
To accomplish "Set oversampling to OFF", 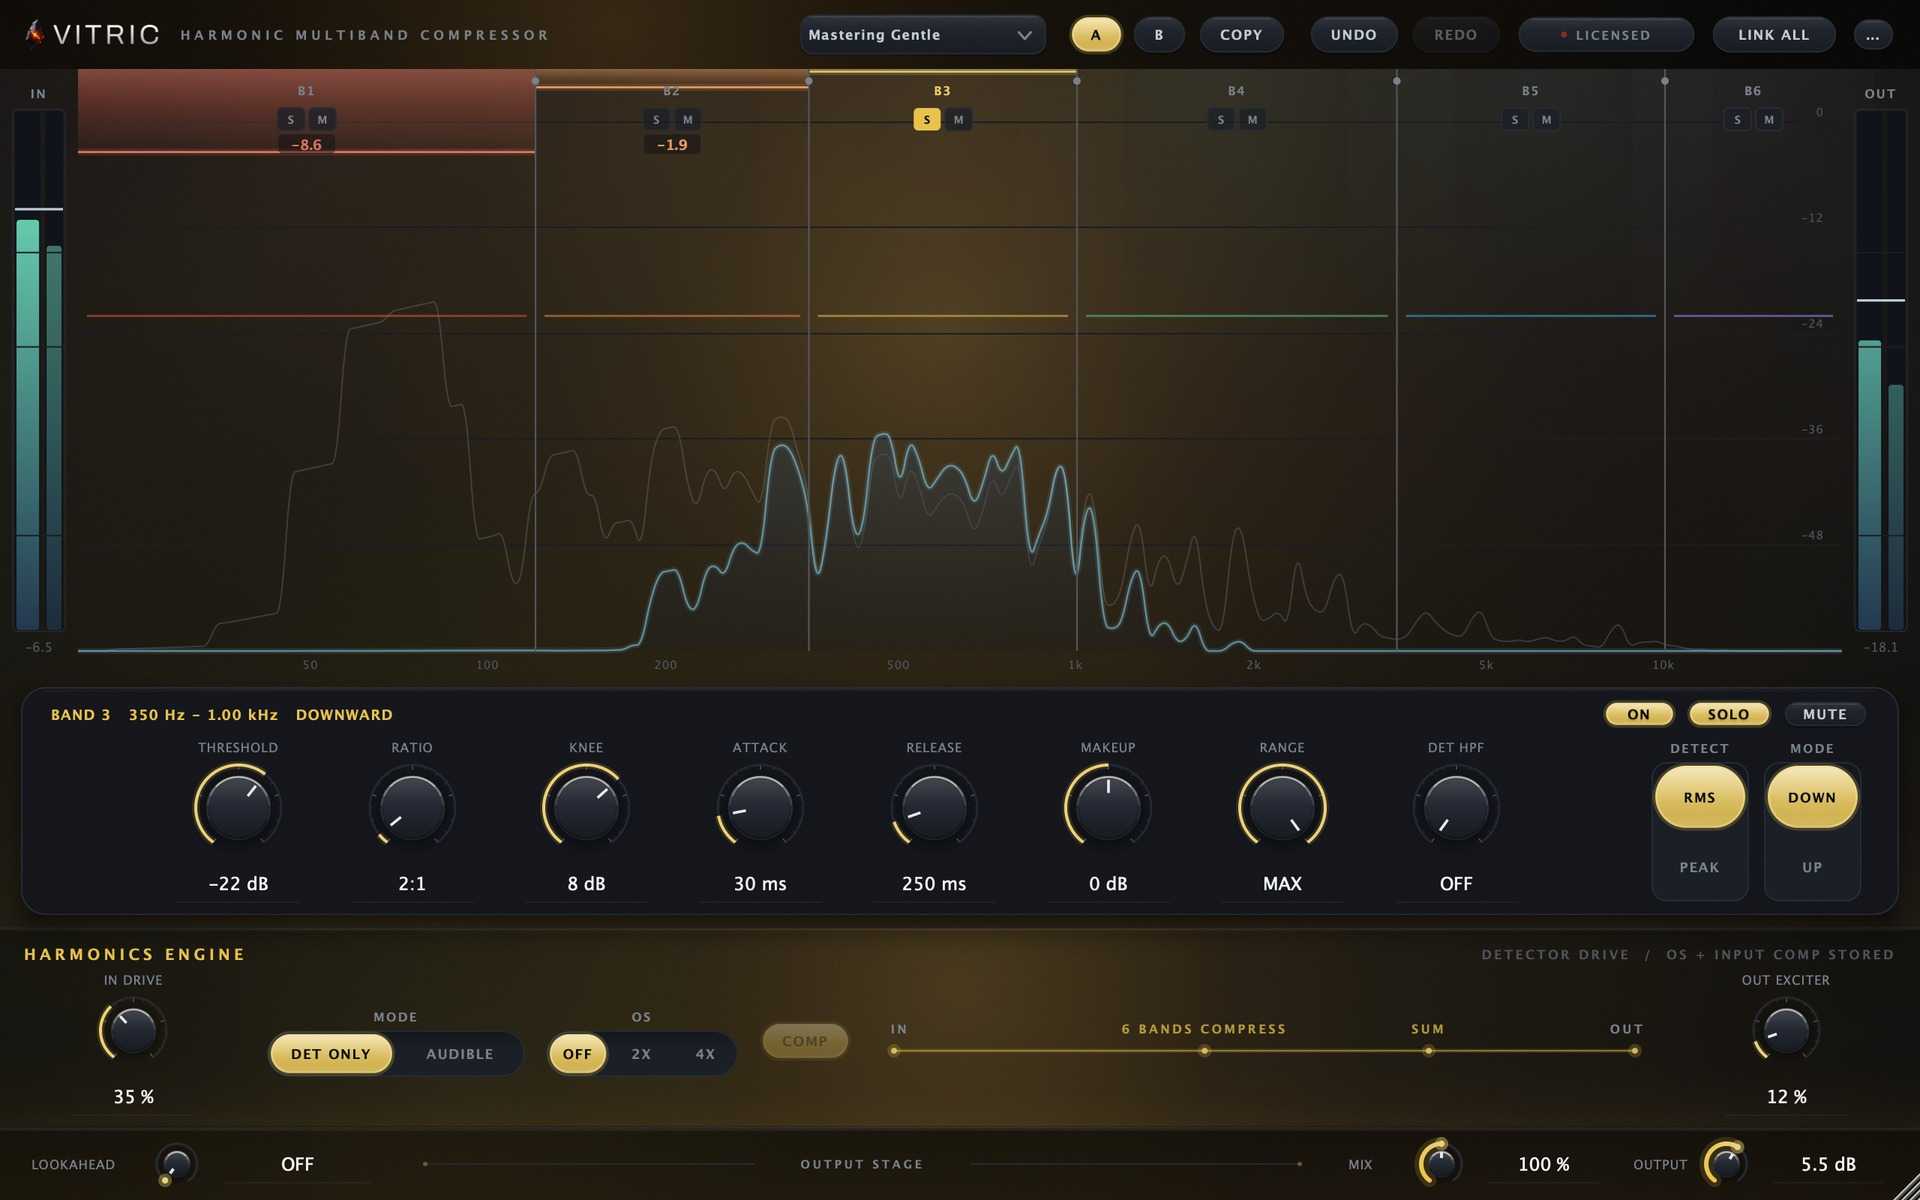I will pyautogui.click(x=577, y=1054).
